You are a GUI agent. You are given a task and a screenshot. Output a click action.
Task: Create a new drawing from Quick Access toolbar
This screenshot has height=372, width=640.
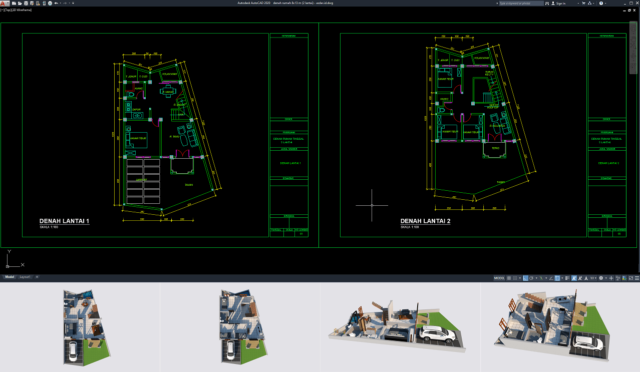[x=14, y=3]
